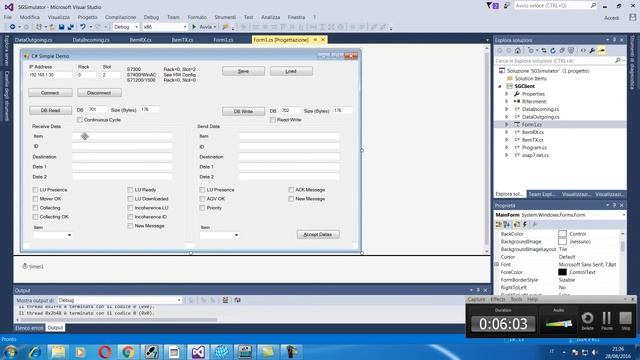Click the Disconnect button on the form
Image resolution: width=640 pixels, height=360 pixels.
[x=99, y=93]
